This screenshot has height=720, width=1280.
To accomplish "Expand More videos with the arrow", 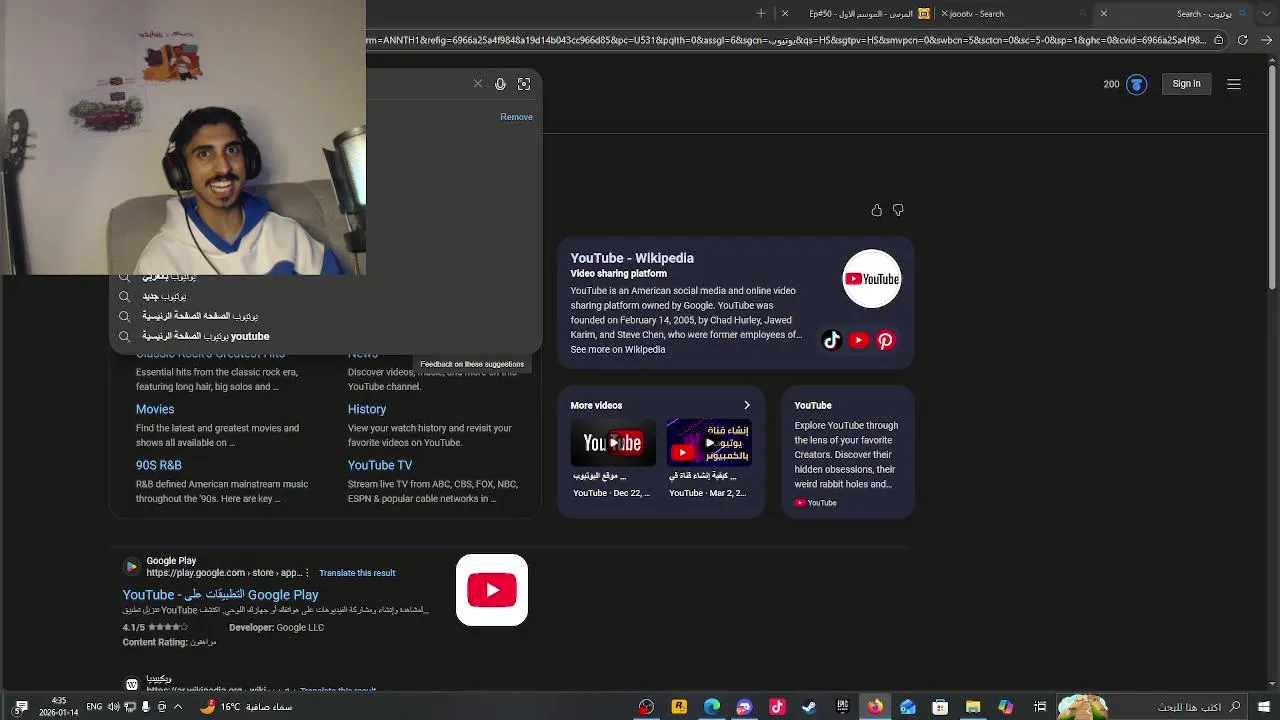I will click(746, 405).
